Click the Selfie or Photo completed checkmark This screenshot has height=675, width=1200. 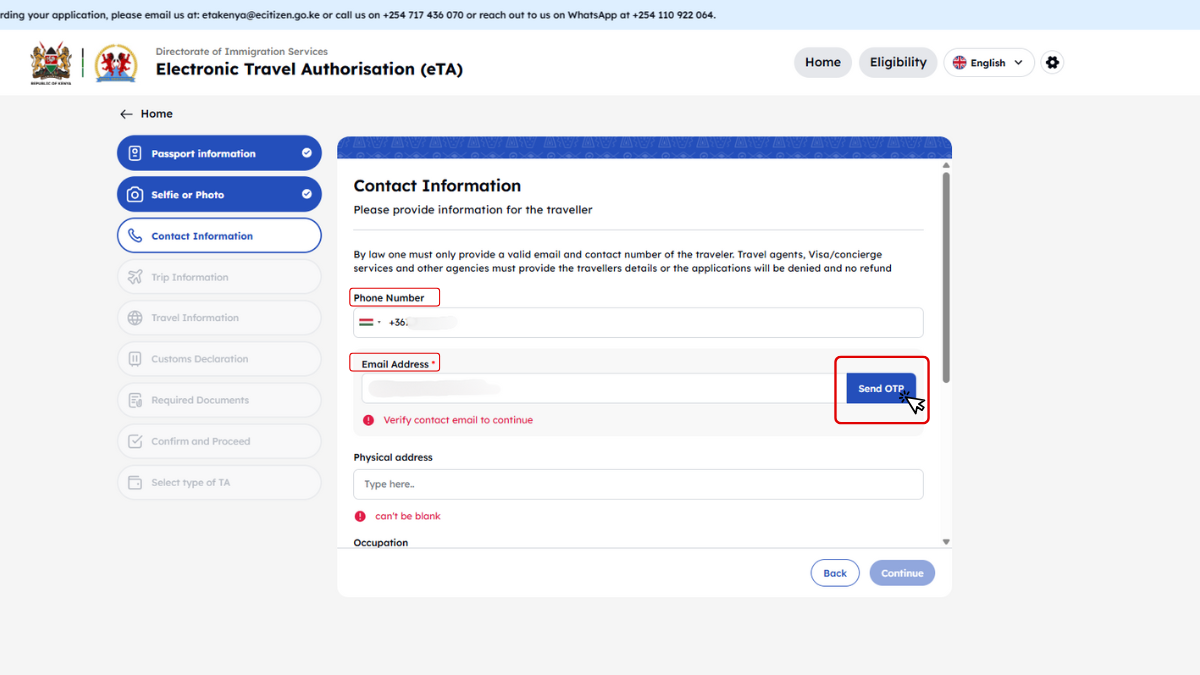point(306,195)
